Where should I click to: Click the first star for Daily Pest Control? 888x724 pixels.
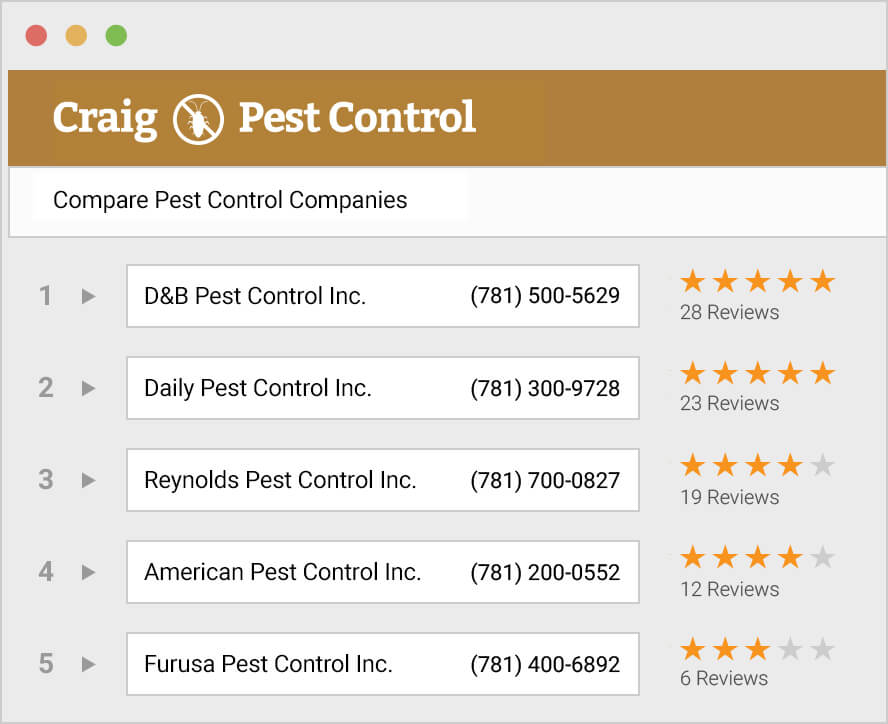click(692, 373)
